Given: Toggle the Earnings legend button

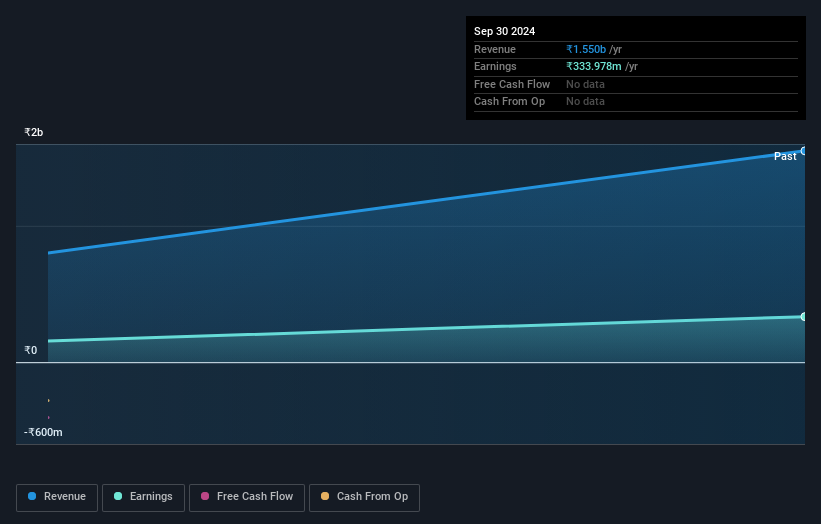Looking at the screenshot, I should pyautogui.click(x=143, y=497).
